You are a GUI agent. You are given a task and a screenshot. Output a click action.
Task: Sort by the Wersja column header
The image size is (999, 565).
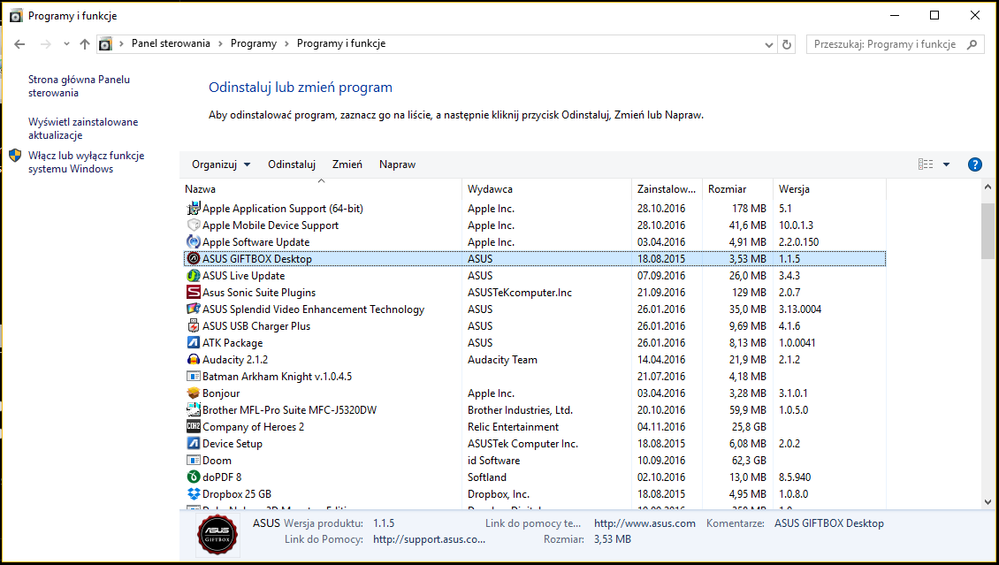coord(829,189)
